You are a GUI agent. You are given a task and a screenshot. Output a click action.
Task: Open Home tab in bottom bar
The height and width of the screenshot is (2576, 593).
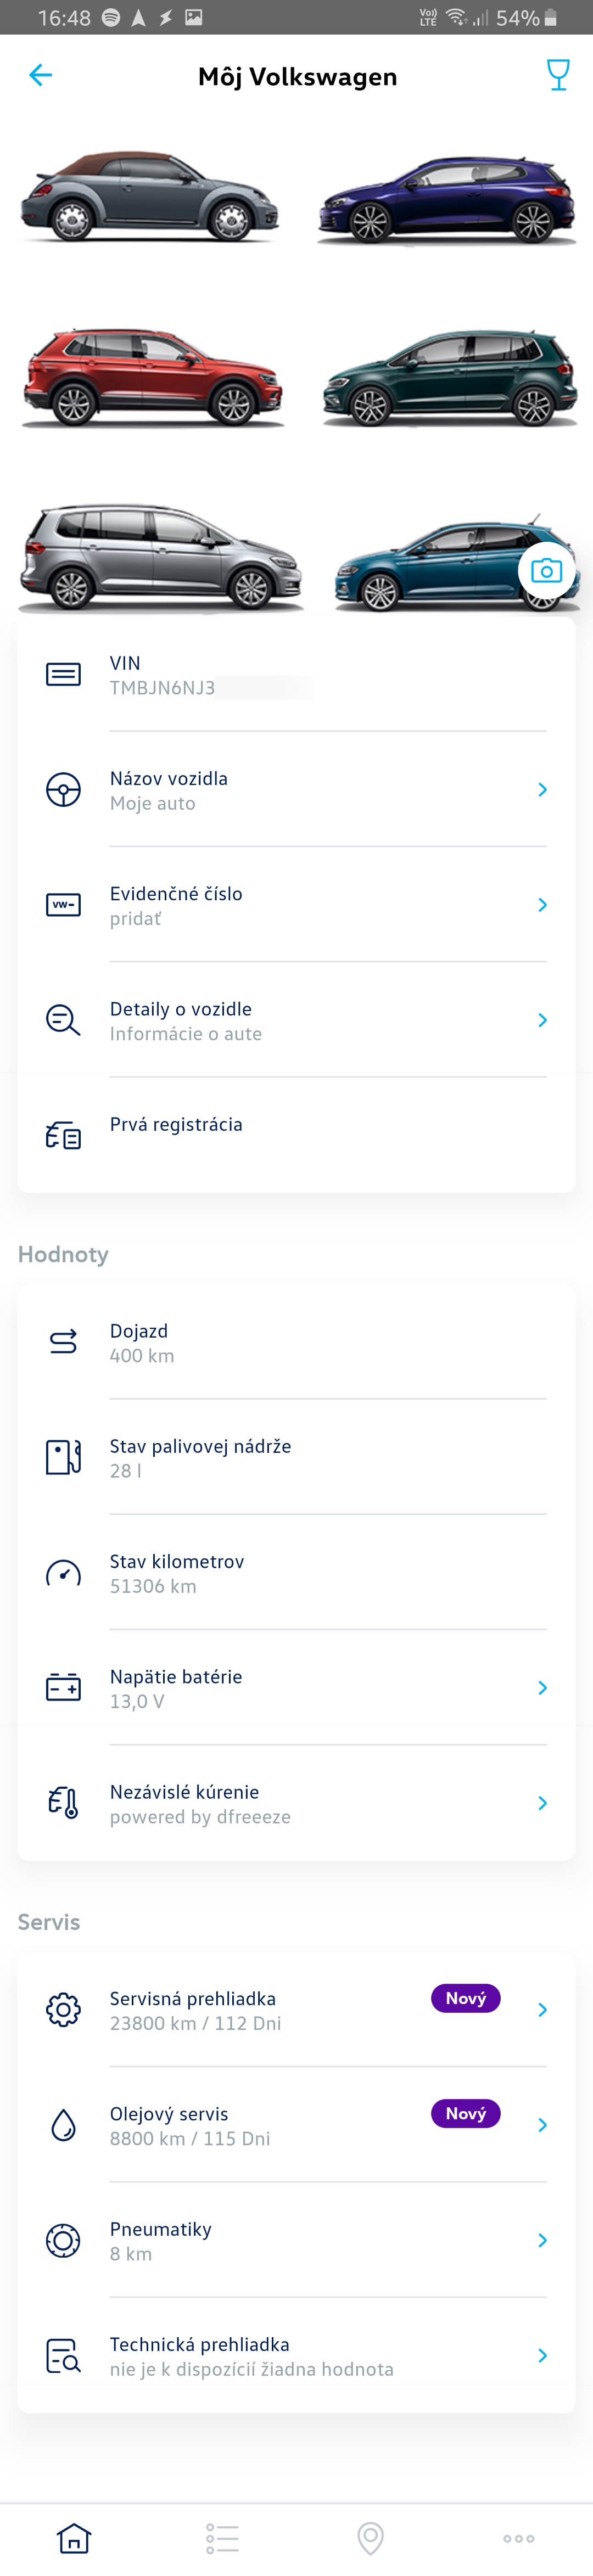point(74,2537)
